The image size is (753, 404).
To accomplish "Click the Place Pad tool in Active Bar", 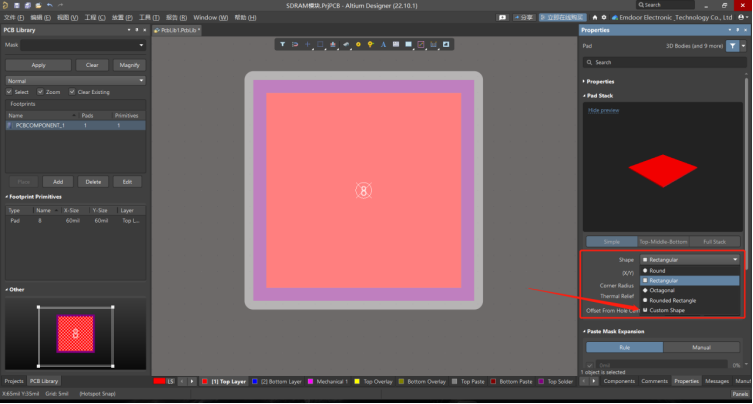I will 358,44.
